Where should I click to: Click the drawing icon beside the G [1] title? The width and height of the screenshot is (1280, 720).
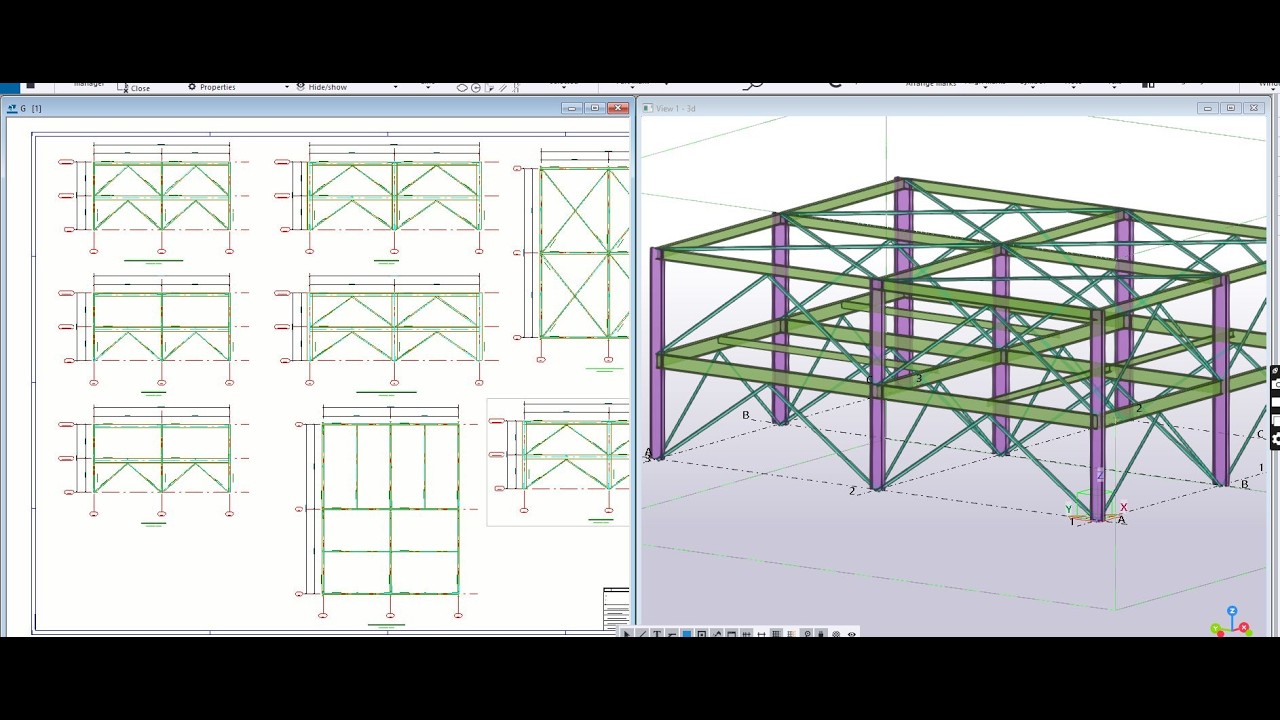(13, 108)
